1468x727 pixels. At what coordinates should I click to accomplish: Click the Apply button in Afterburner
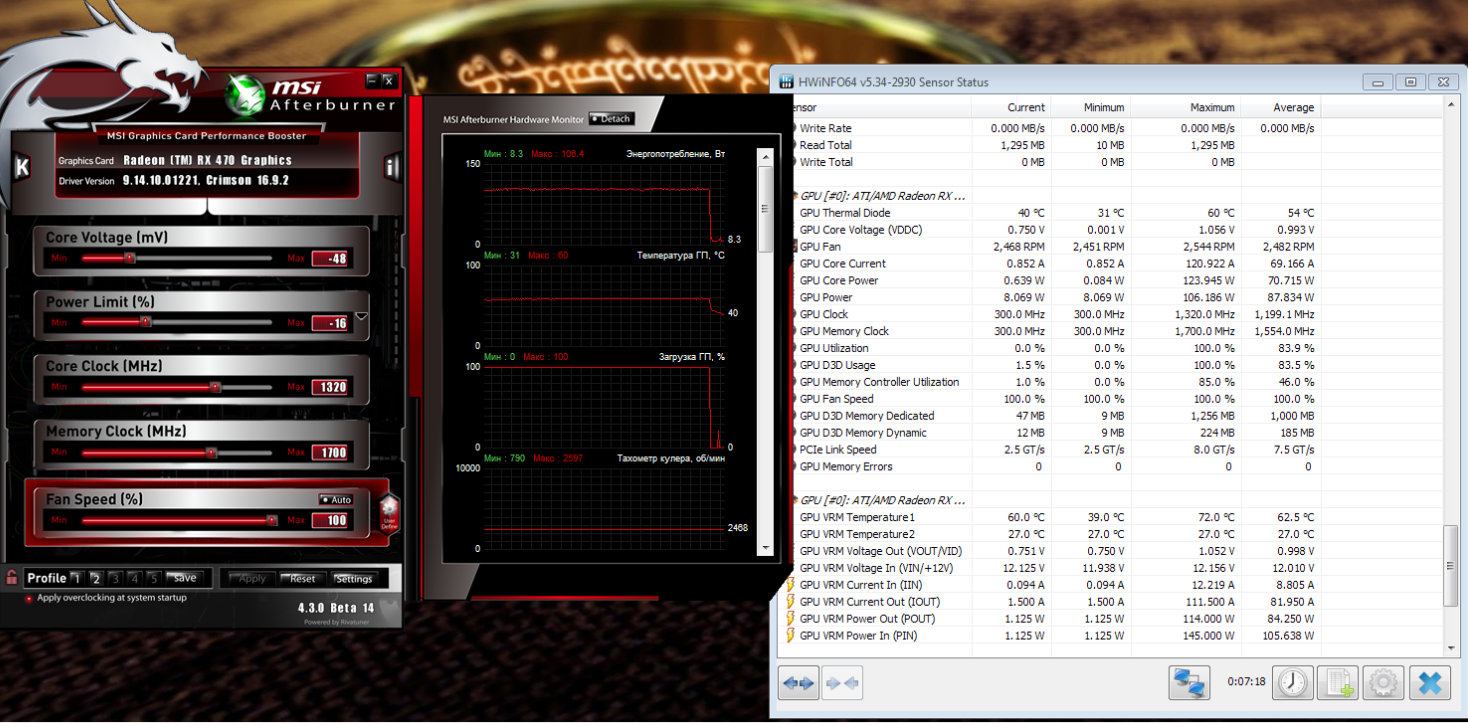coord(252,579)
